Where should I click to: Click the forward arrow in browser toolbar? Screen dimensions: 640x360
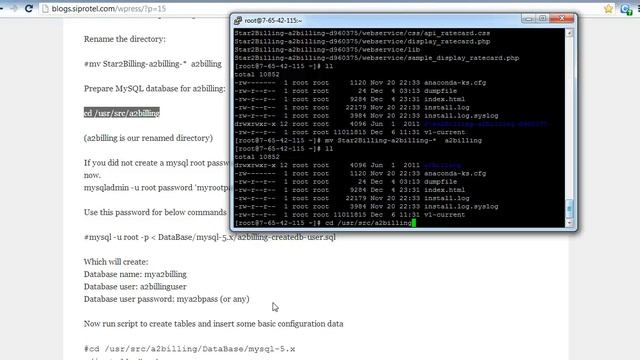coord(14,8)
